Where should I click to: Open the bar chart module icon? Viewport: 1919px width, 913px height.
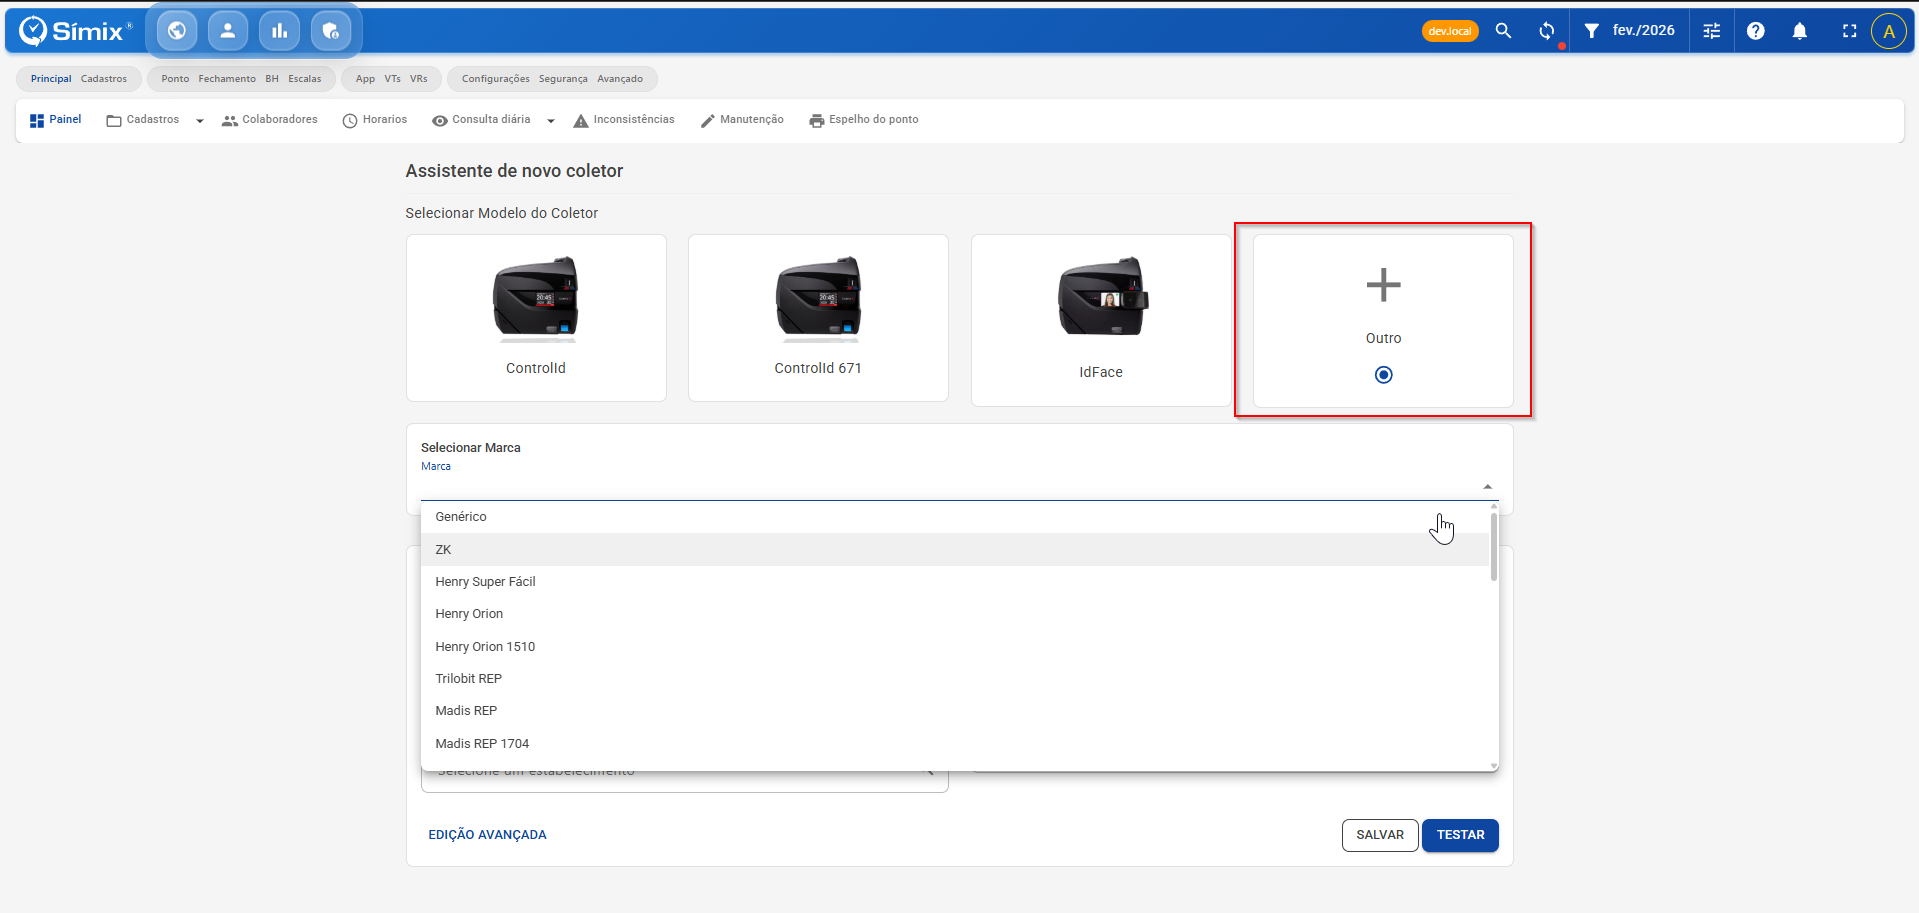pyautogui.click(x=279, y=31)
